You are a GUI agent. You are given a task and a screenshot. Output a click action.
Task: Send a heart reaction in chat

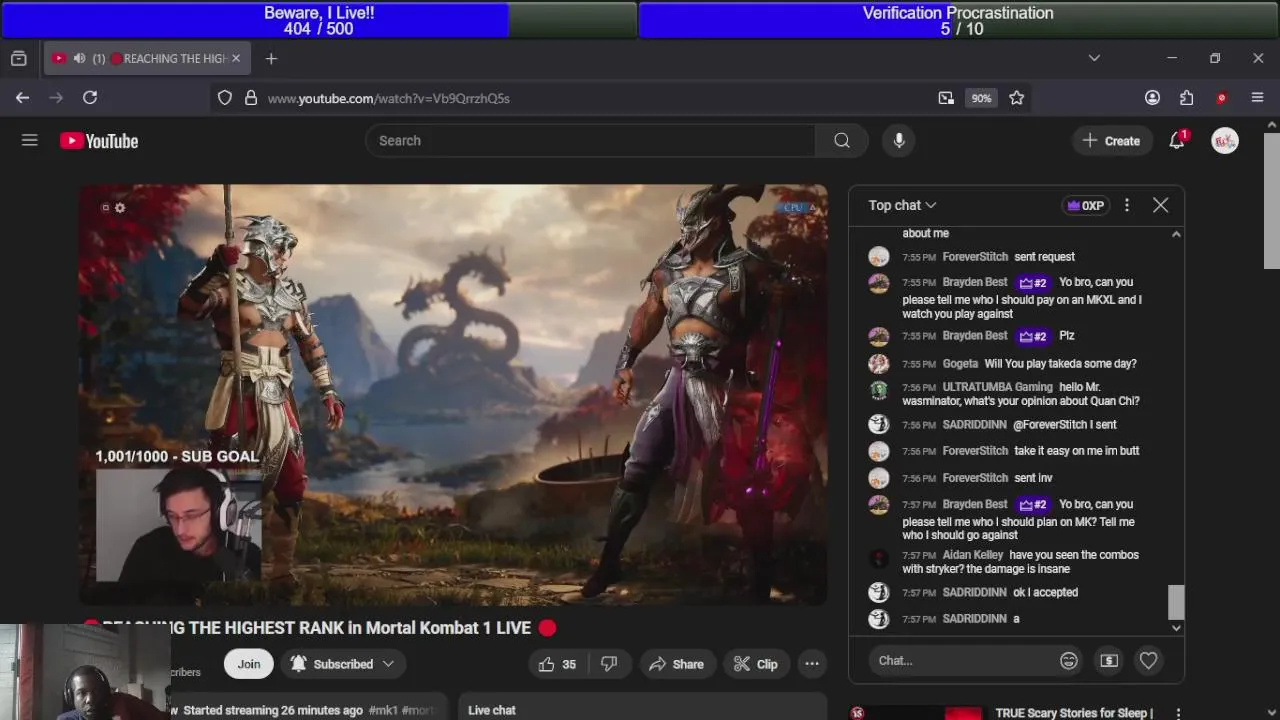(x=1148, y=661)
